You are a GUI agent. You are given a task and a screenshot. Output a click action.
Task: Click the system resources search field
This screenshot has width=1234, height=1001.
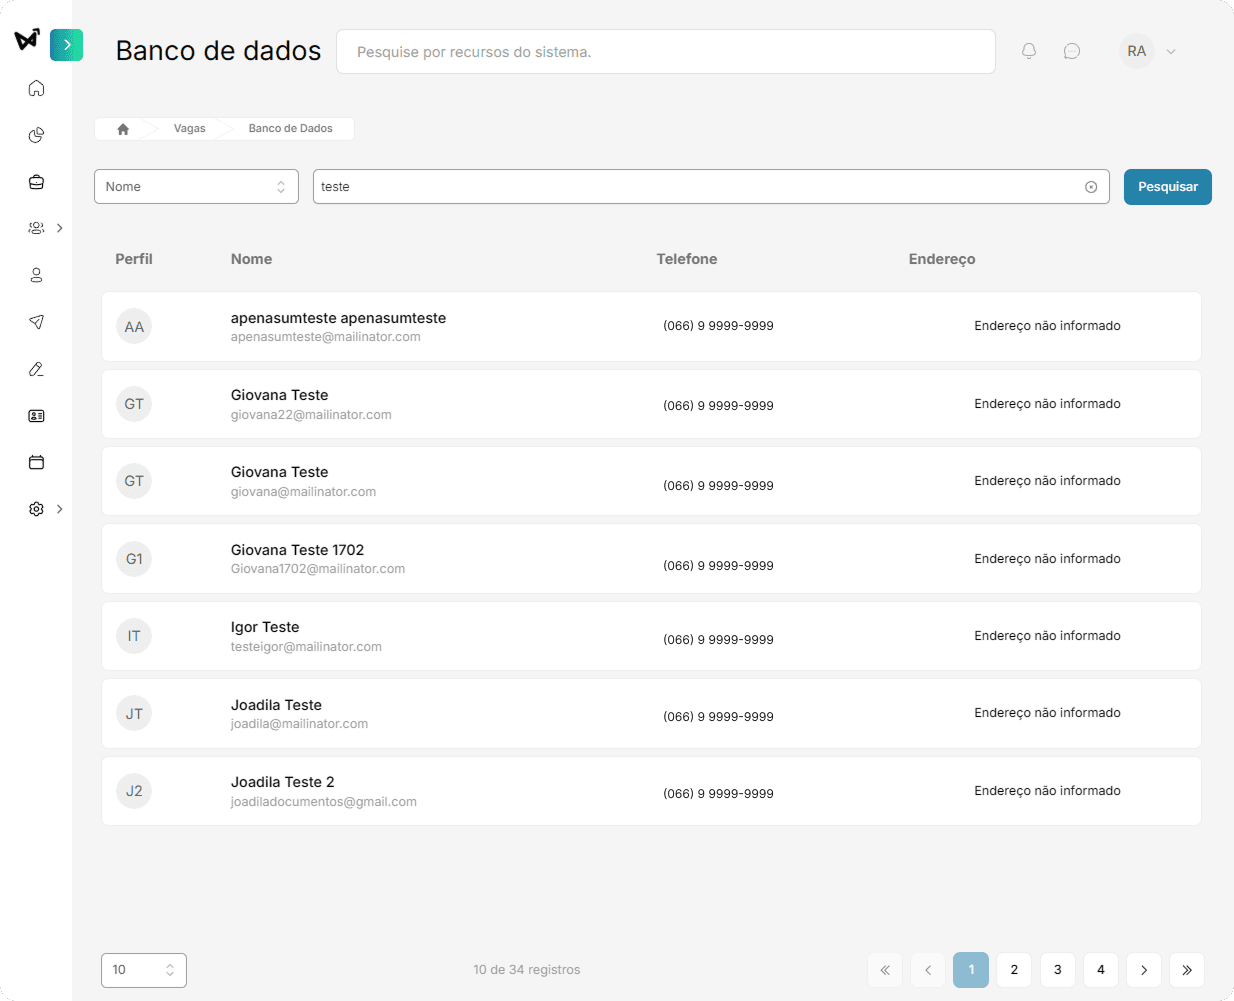tap(665, 52)
